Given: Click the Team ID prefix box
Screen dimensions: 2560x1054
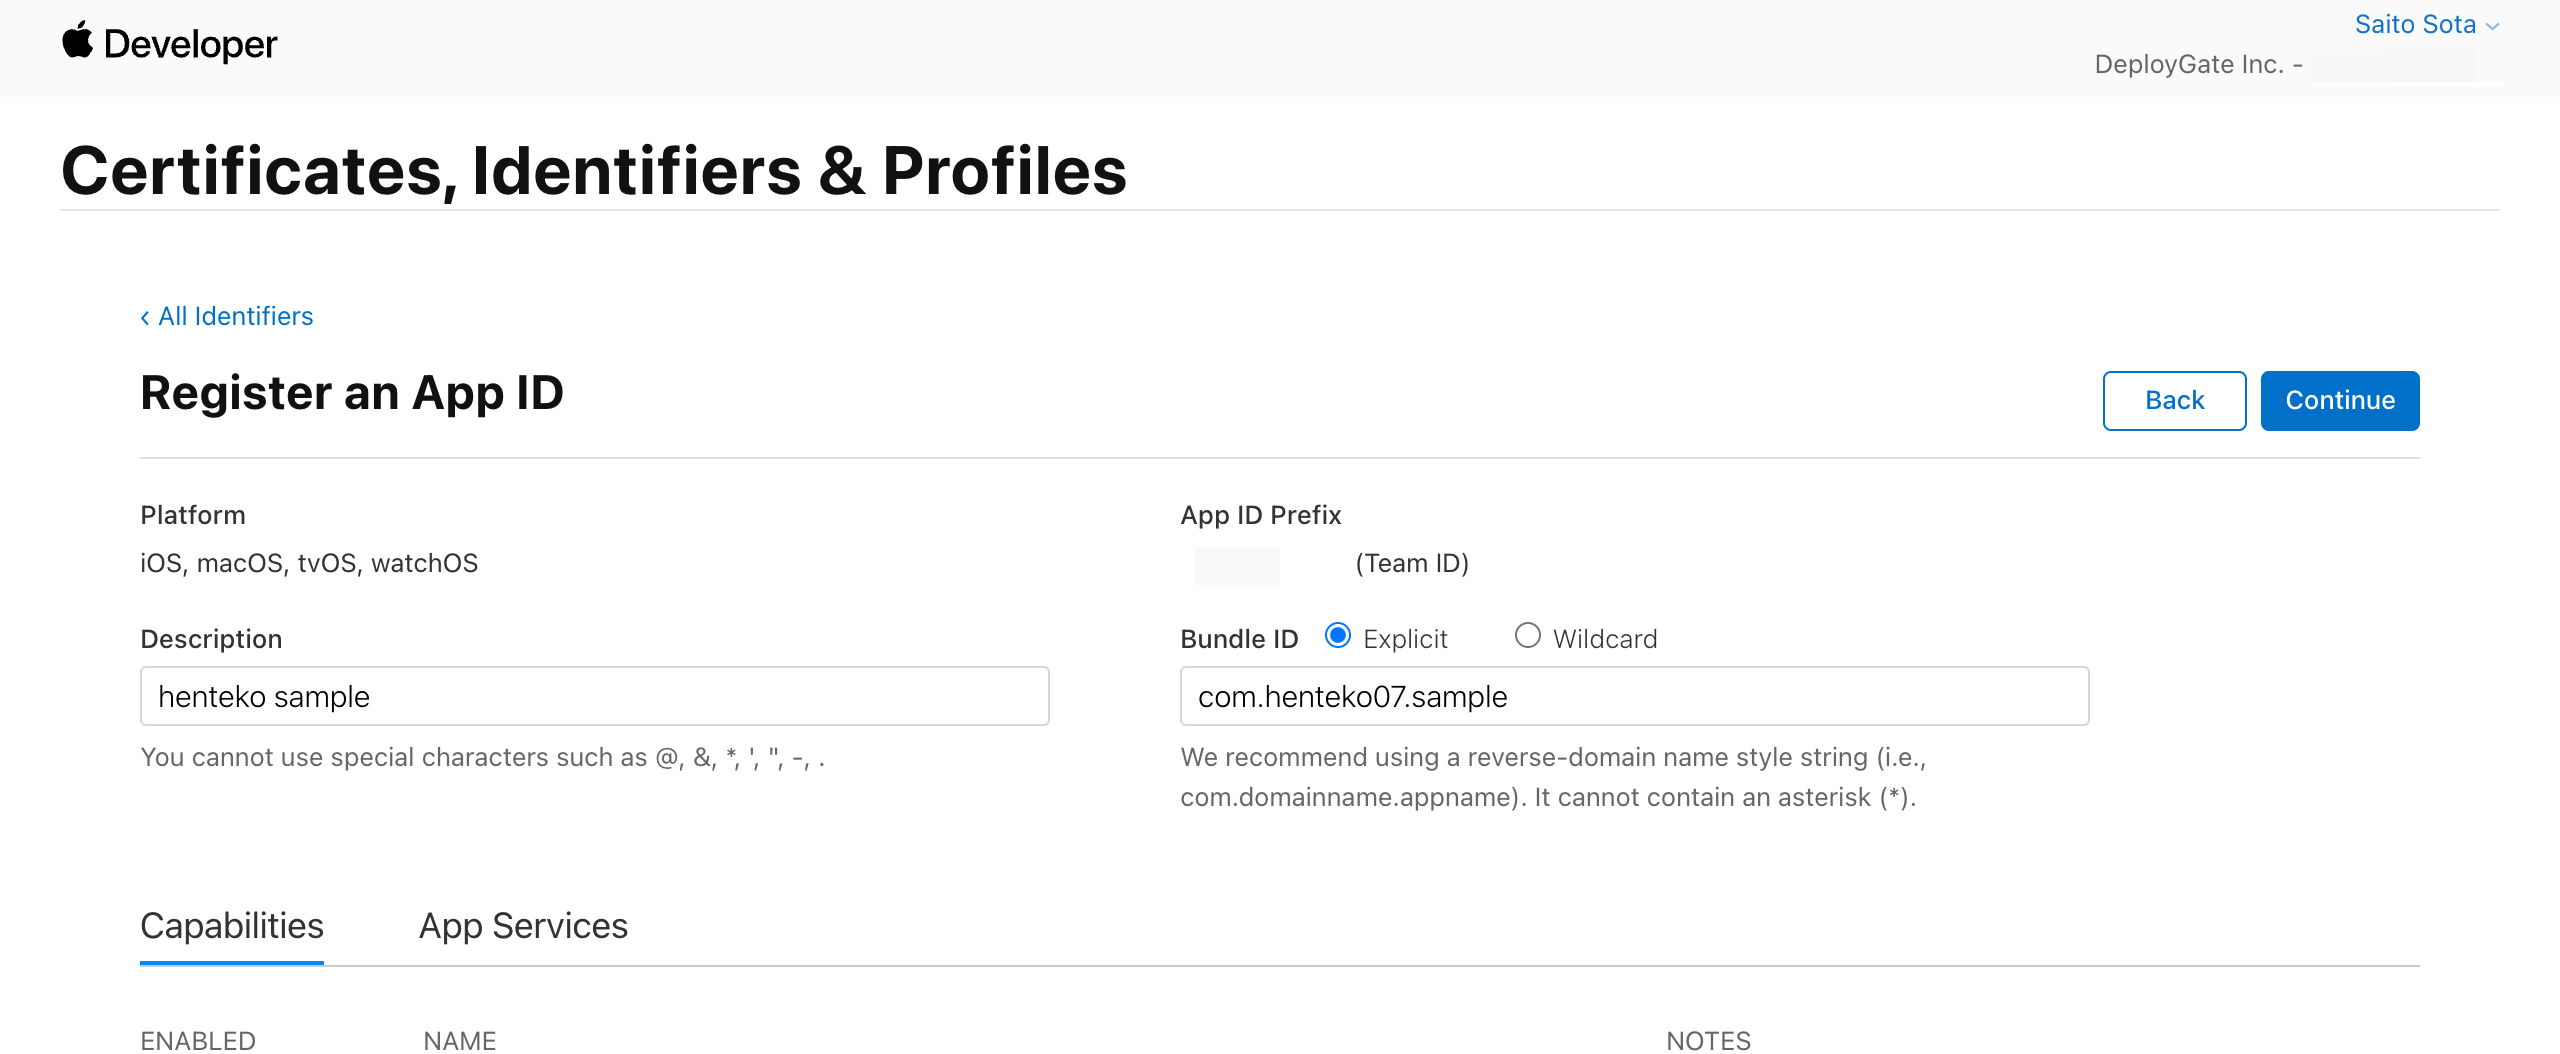Looking at the screenshot, I should pyautogui.click(x=1236, y=565).
